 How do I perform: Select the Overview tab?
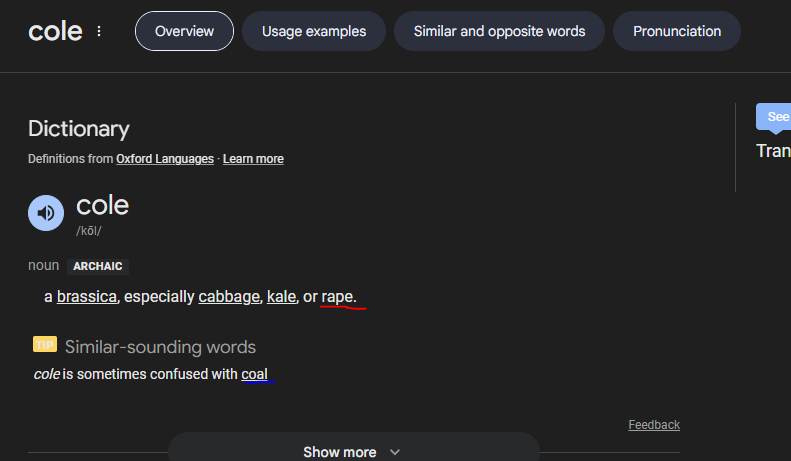tap(184, 31)
